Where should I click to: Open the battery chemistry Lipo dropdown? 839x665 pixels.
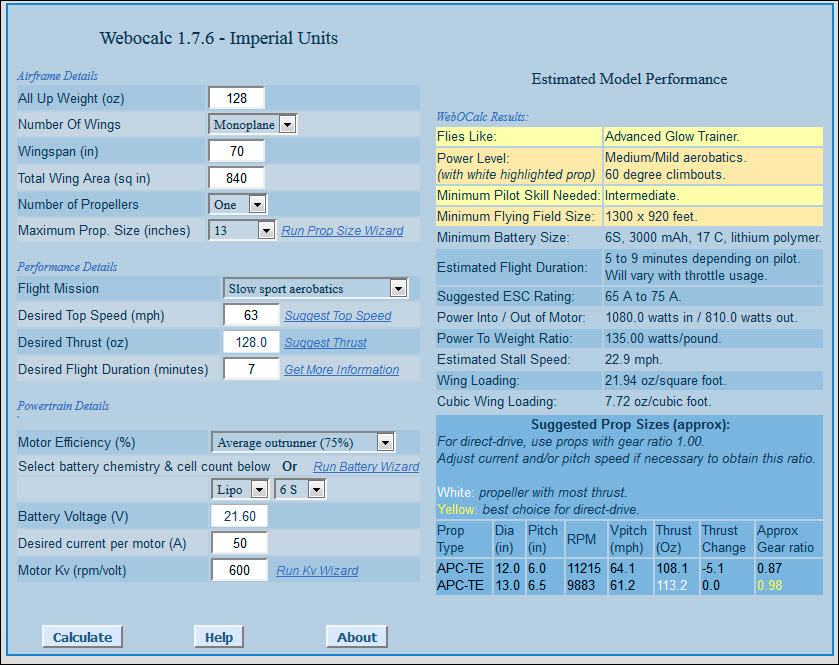pyautogui.click(x=258, y=489)
